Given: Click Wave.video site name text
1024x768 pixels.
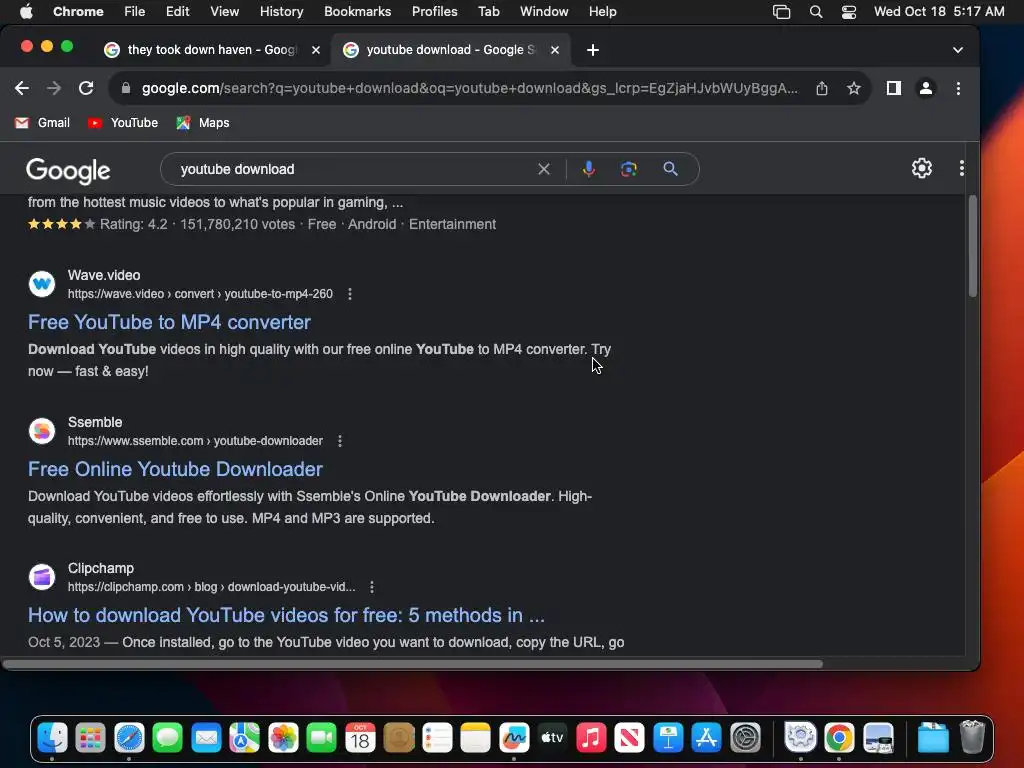Looking at the screenshot, I should click(104, 276).
